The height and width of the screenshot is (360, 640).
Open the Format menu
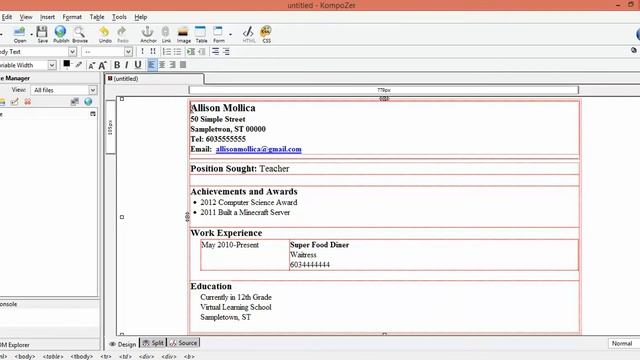pyautogui.click(x=72, y=17)
